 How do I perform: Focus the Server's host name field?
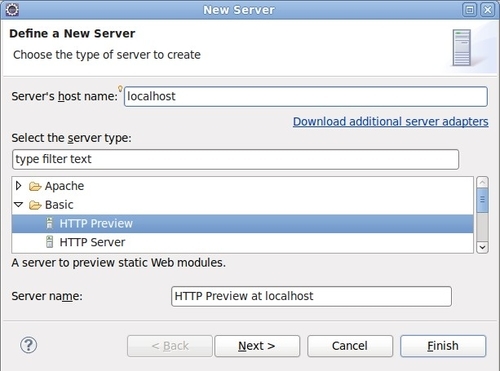pyautogui.click(x=306, y=97)
